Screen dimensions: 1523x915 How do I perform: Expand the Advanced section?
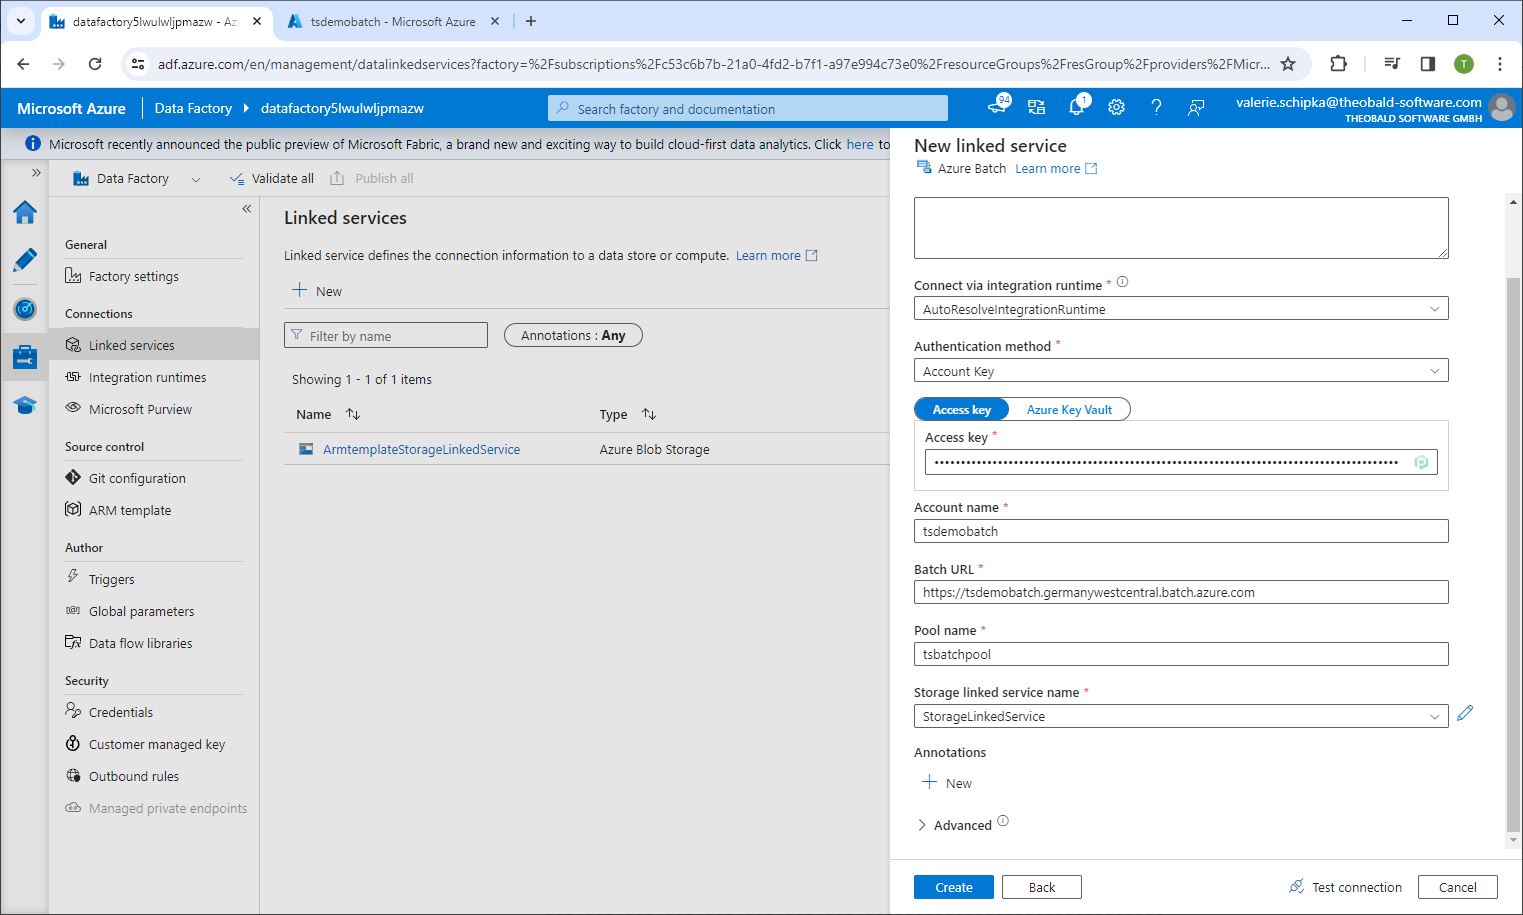954,825
